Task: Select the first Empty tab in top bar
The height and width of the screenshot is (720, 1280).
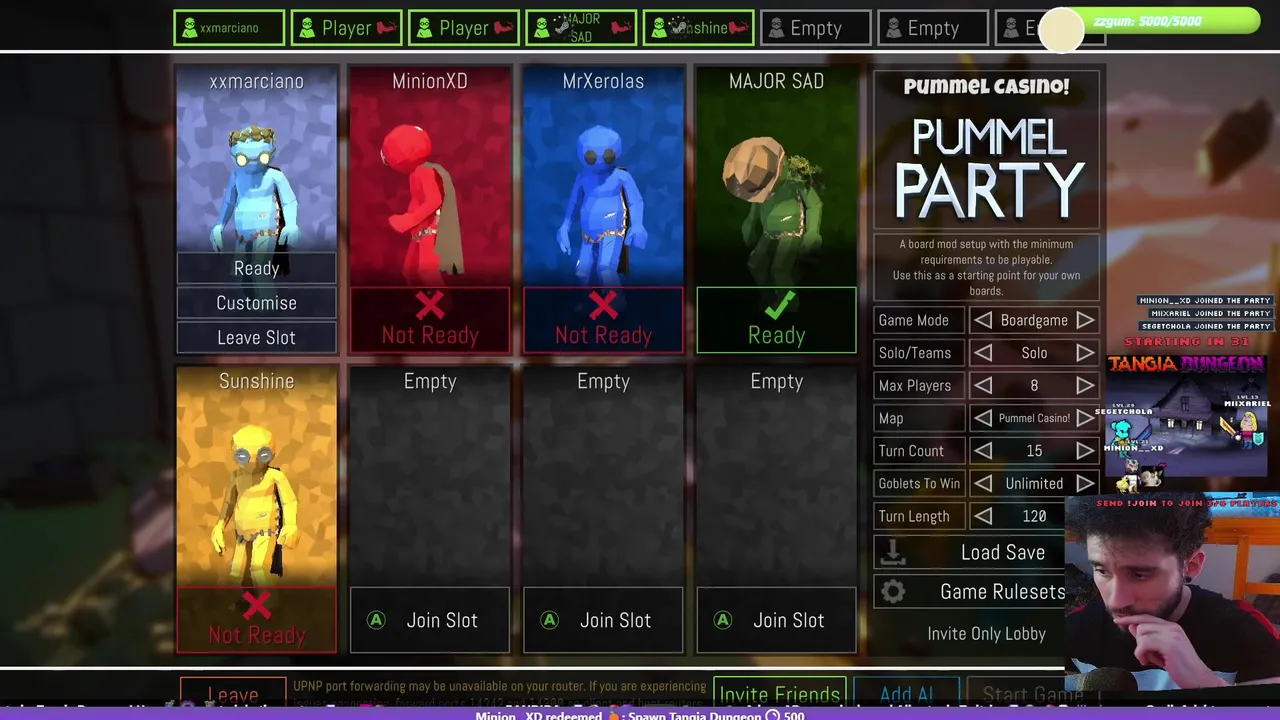Action: (x=816, y=28)
